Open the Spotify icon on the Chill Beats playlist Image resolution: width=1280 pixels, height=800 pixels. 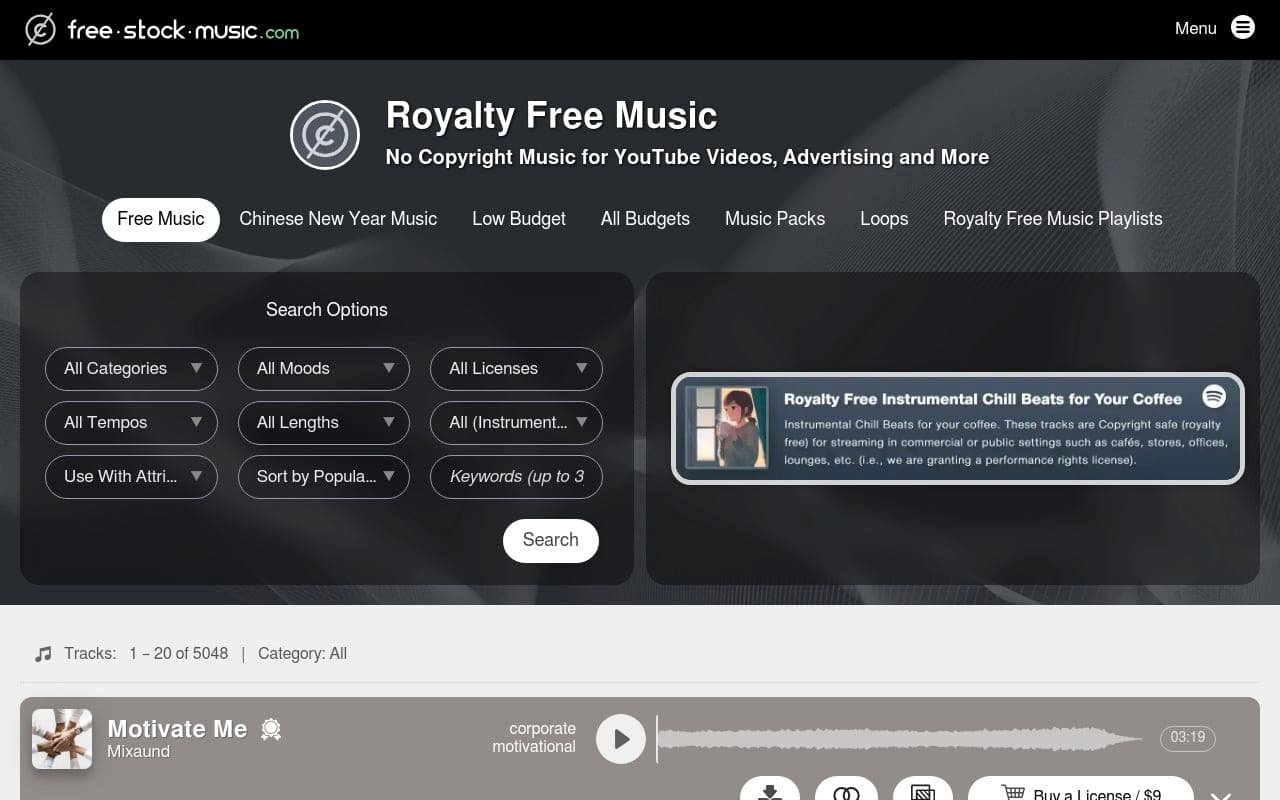click(1214, 396)
